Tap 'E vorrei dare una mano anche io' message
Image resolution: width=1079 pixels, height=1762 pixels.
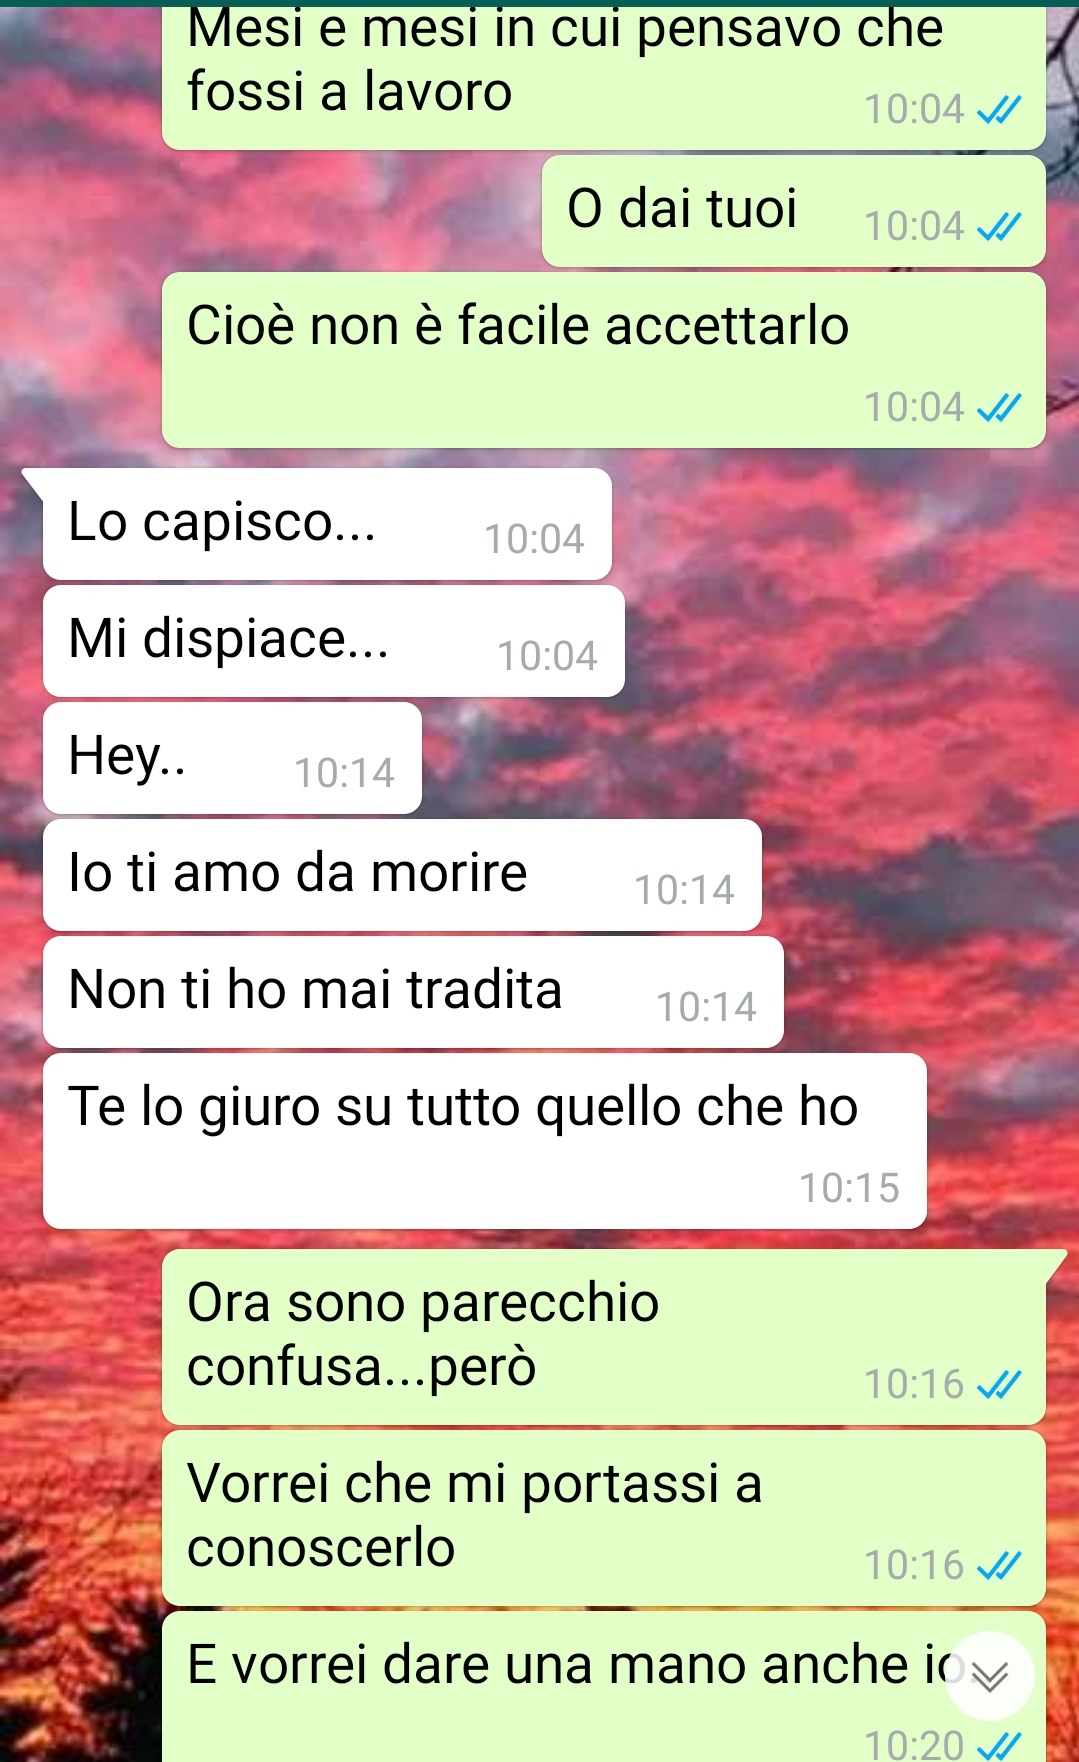pyautogui.click(x=604, y=1687)
